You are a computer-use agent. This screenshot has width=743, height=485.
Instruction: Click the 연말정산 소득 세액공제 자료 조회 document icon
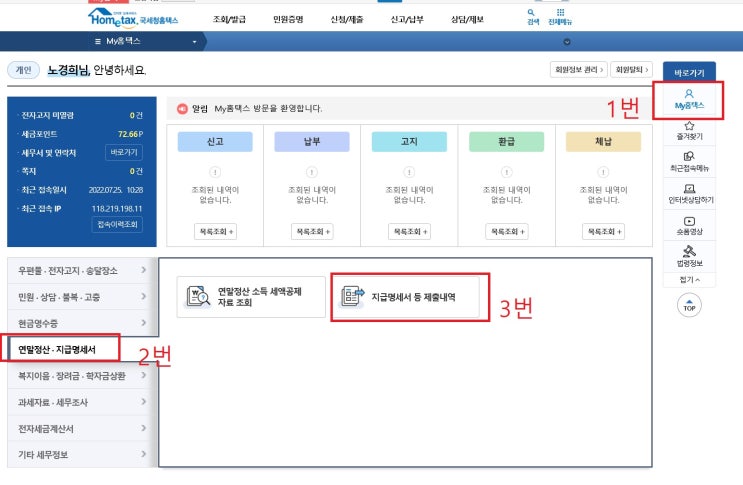pos(198,297)
